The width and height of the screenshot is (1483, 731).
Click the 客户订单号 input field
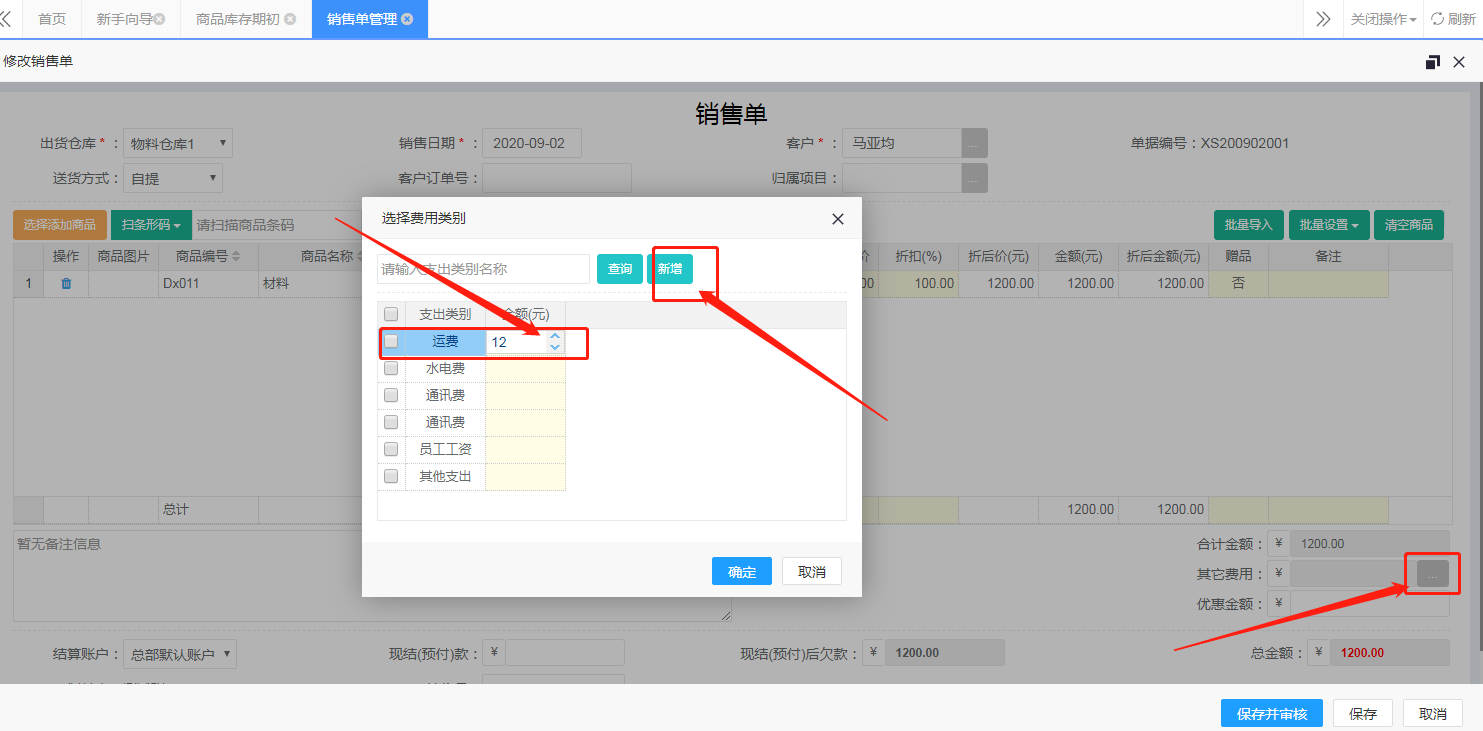(x=557, y=179)
